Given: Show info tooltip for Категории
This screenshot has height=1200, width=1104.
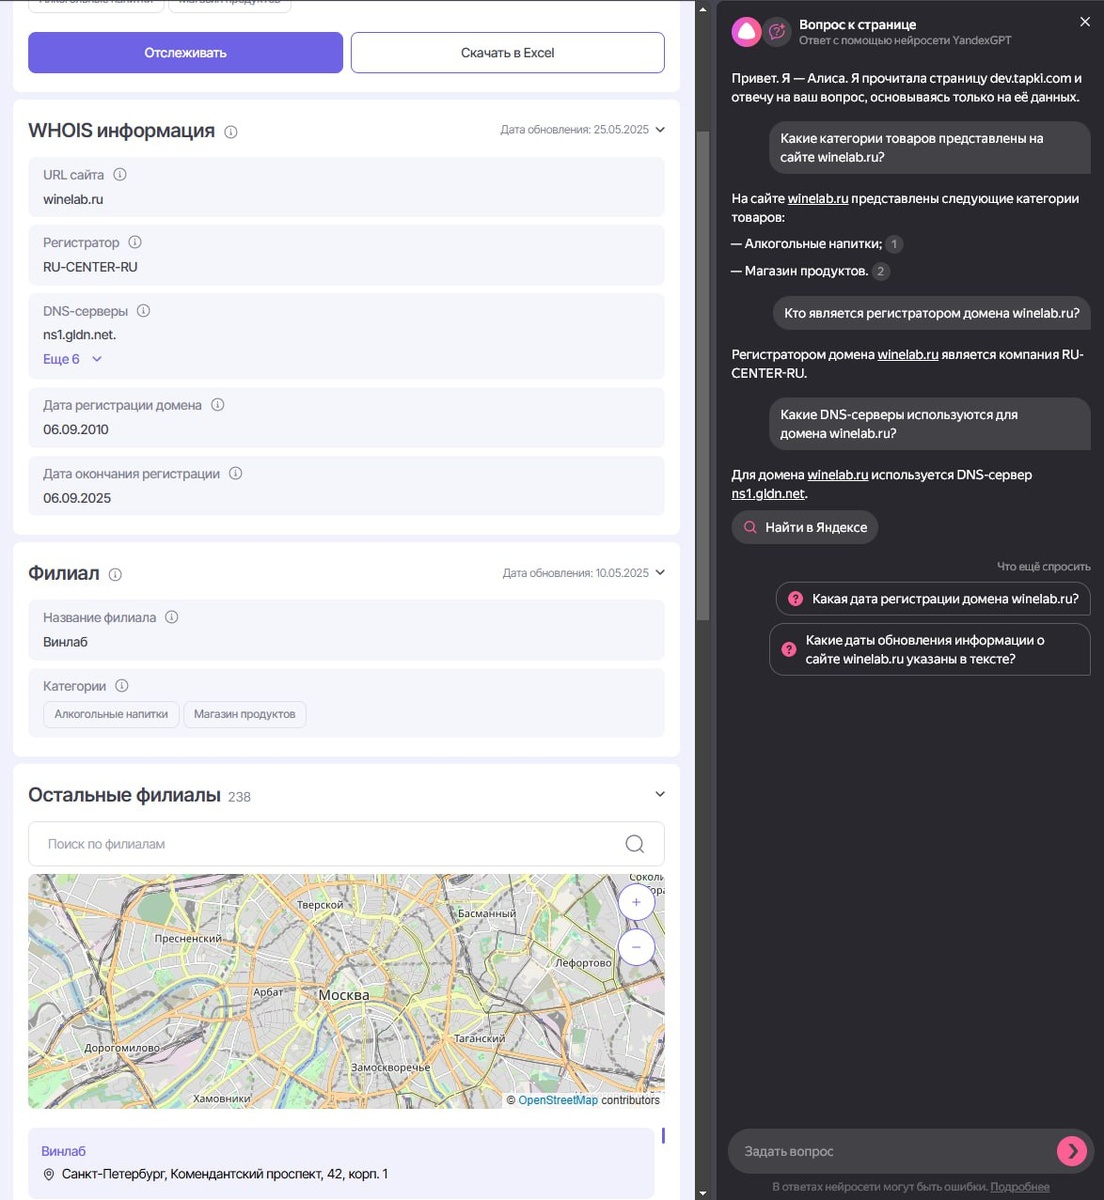Looking at the screenshot, I should point(122,686).
